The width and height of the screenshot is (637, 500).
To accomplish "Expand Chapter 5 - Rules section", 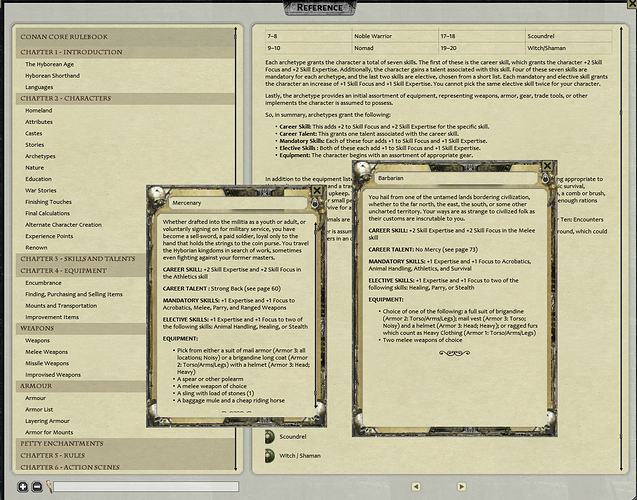I will click(x=125, y=455).
